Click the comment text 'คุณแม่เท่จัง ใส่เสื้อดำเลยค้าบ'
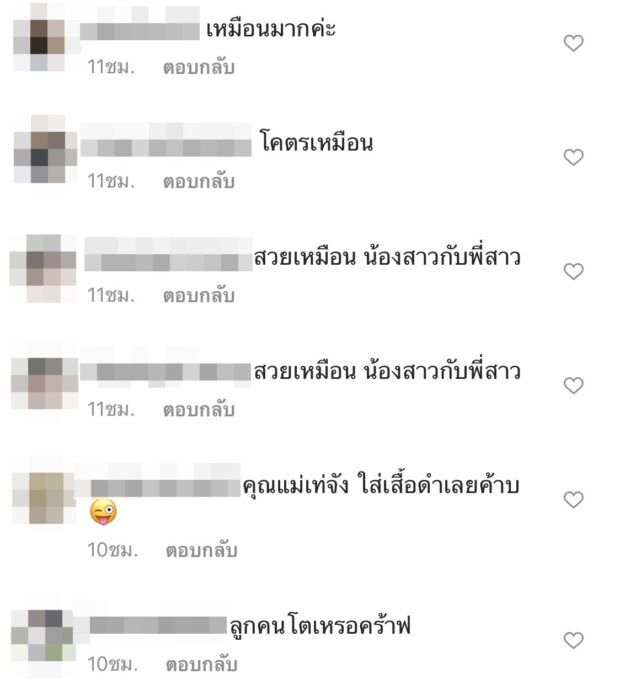The image size is (620, 696). (381, 486)
